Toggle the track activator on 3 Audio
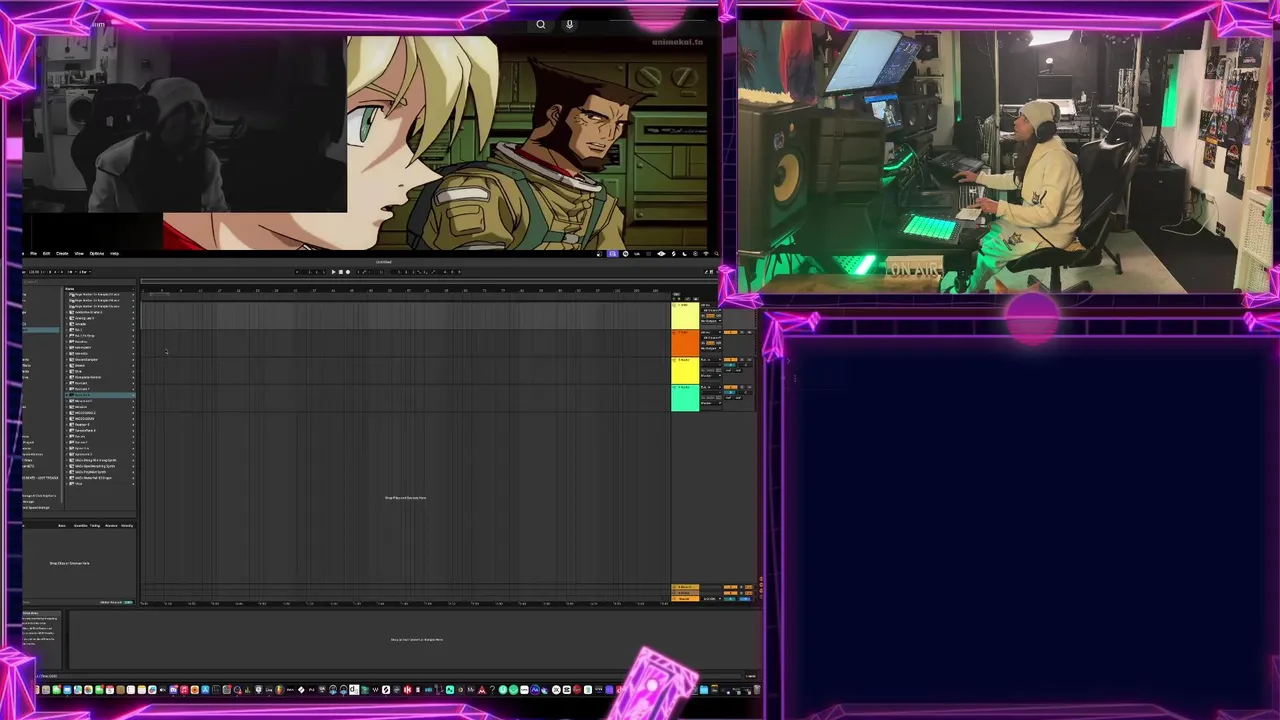The height and width of the screenshot is (720, 1280). pyautogui.click(x=731, y=360)
